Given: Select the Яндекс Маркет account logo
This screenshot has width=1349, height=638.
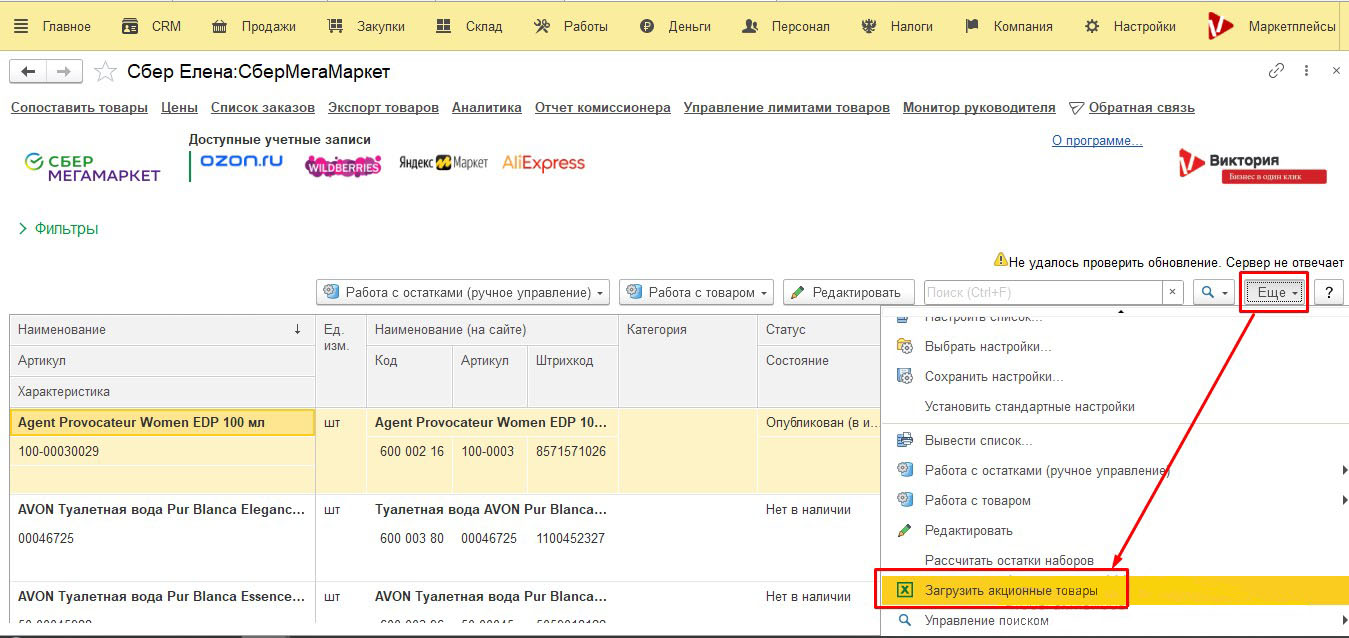Looking at the screenshot, I should [443, 163].
